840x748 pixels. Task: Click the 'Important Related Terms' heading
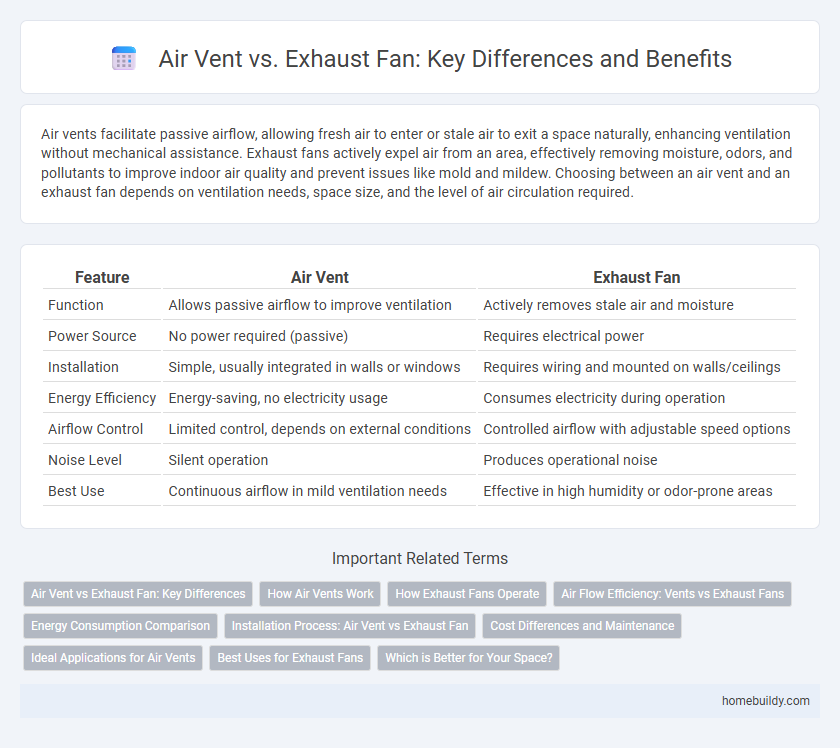coord(419,558)
